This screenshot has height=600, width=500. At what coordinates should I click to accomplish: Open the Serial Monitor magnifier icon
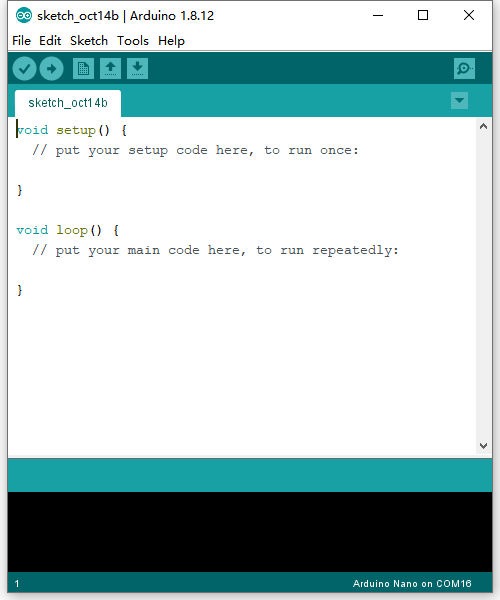pyautogui.click(x=464, y=69)
